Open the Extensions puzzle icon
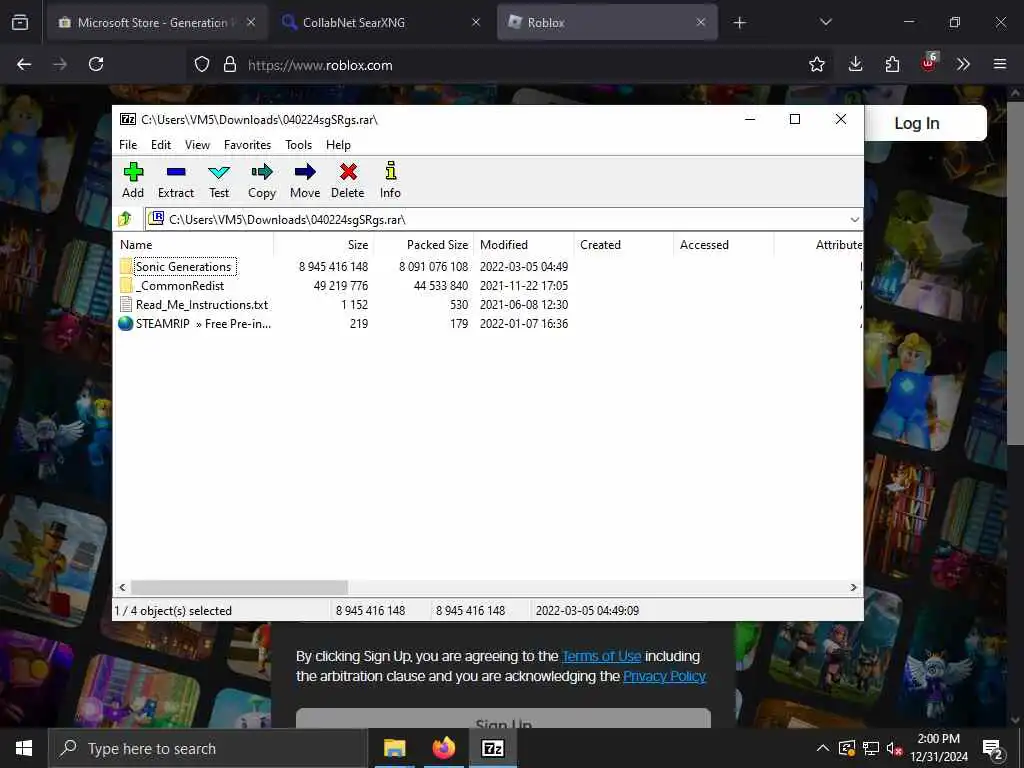The width and height of the screenshot is (1024, 768). coord(892,64)
